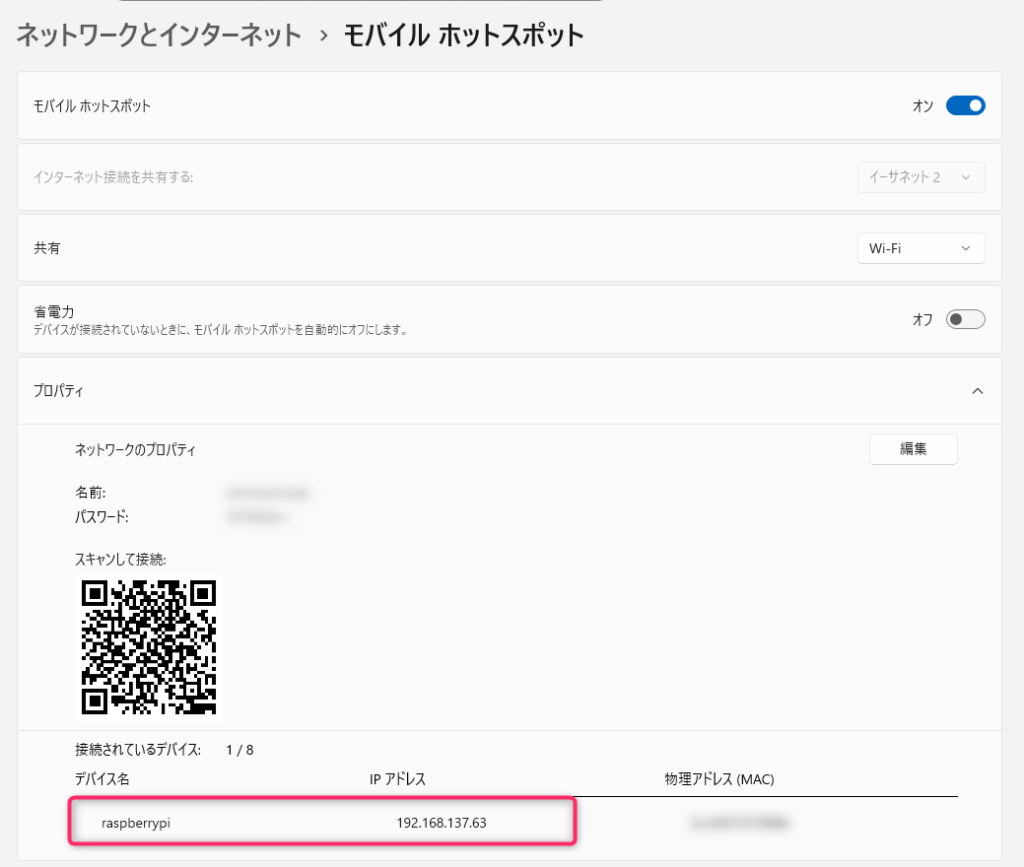Click the 物理アドレス (MAC) column header
Image resolution: width=1024 pixels, height=867 pixels.
click(x=719, y=779)
